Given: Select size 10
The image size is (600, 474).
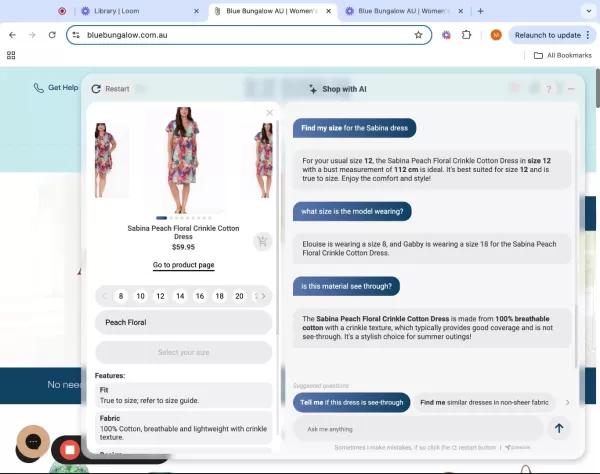Looking at the screenshot, I should click(140, 296).
